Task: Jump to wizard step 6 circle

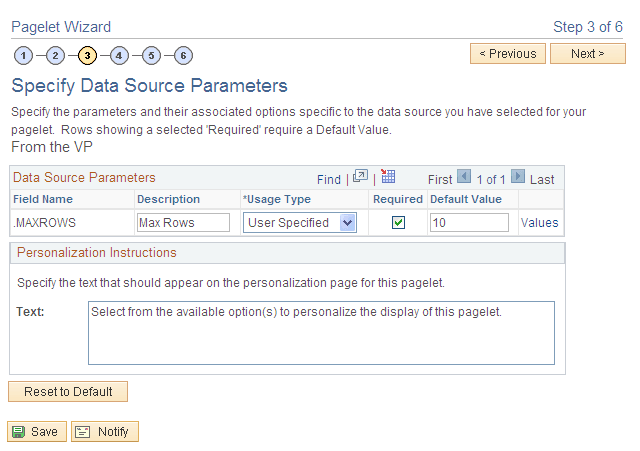Action: point(184,56)
